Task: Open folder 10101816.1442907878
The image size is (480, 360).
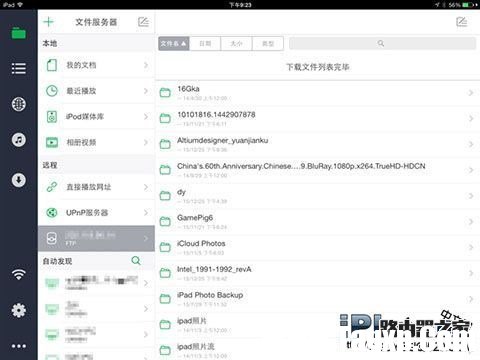Action: [318, 119]
